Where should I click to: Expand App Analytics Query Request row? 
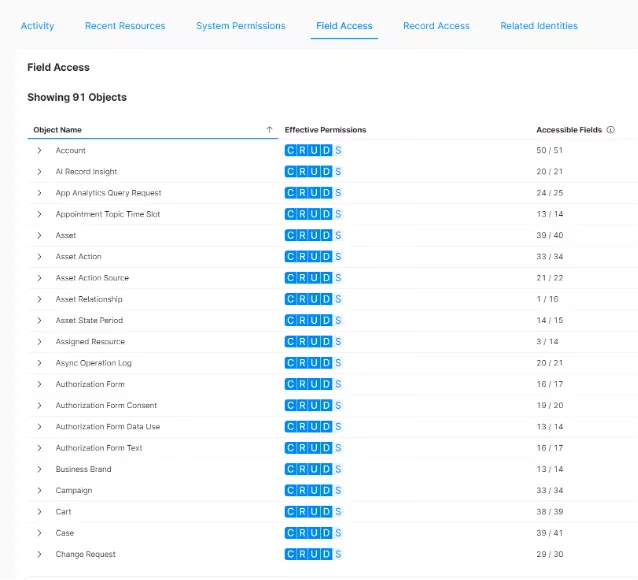point(39,193)
